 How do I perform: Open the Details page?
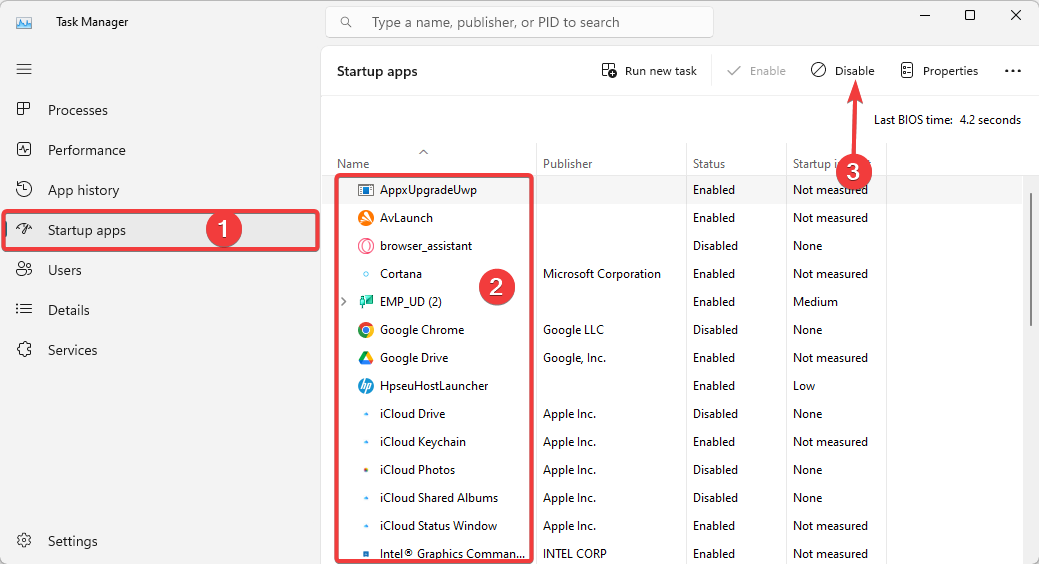[x=160, y=310]
